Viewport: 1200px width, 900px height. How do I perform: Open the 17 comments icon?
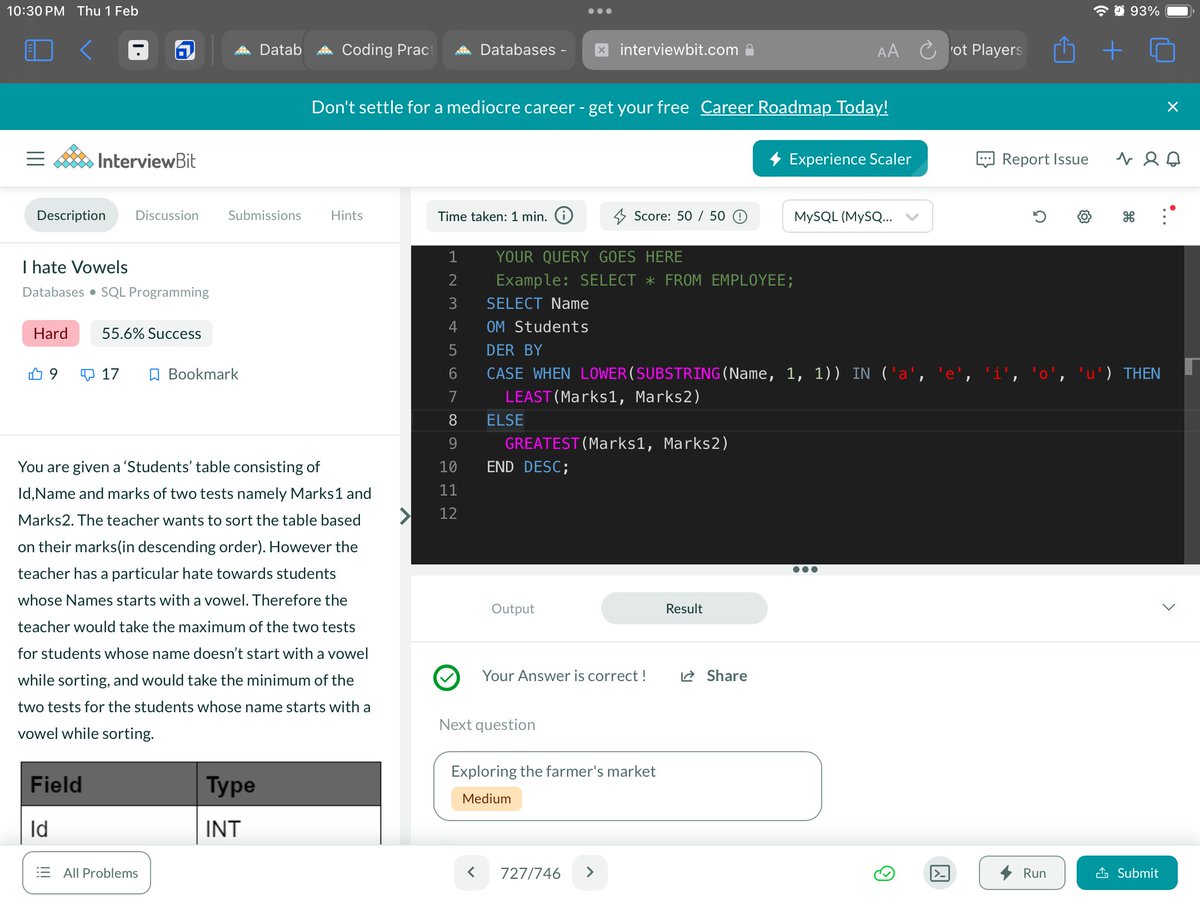(87, 374)
